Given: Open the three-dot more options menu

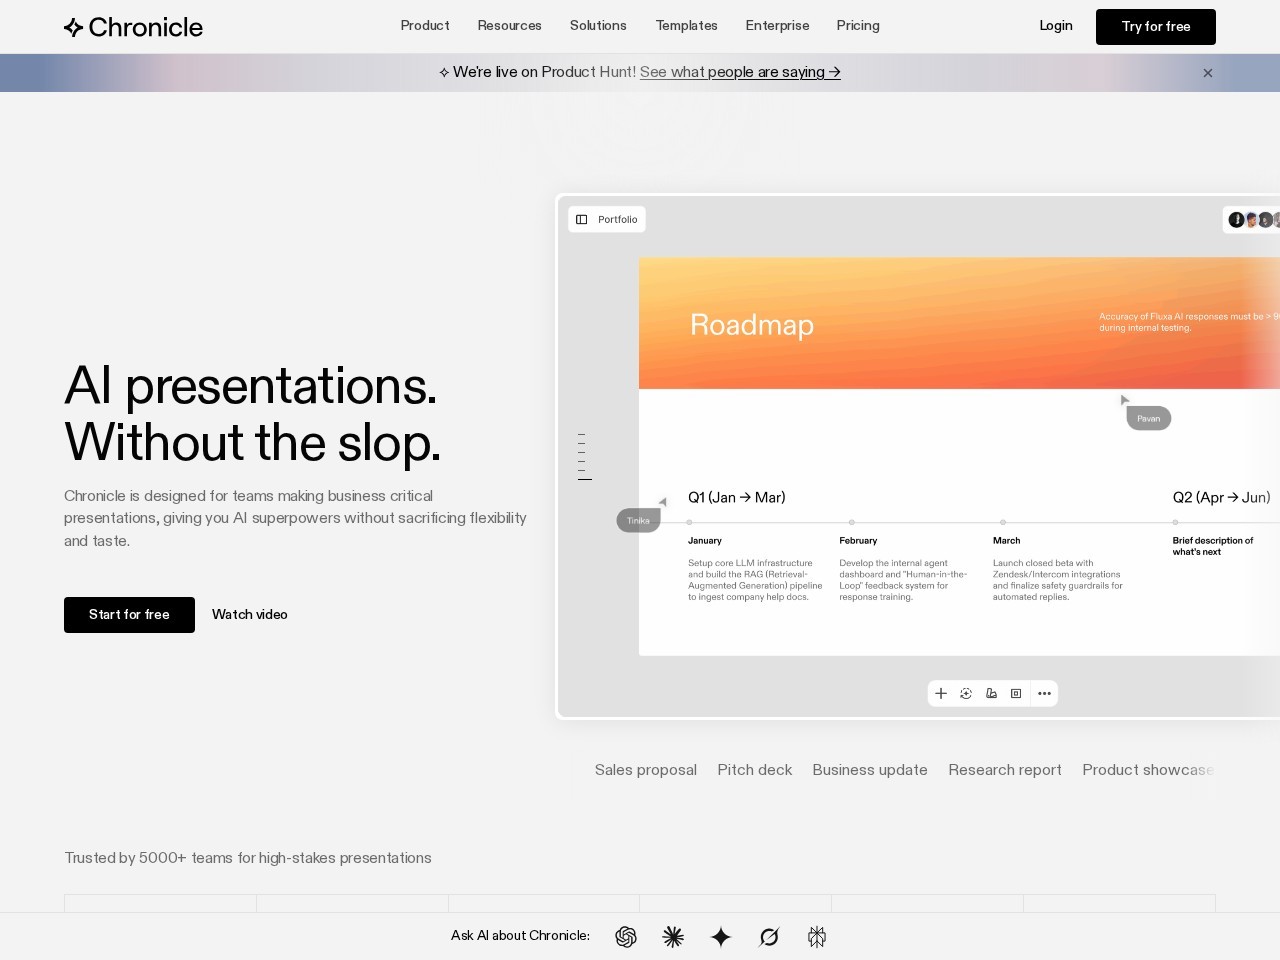Looking at the screenshot, I should click(x=1044, y=694).
